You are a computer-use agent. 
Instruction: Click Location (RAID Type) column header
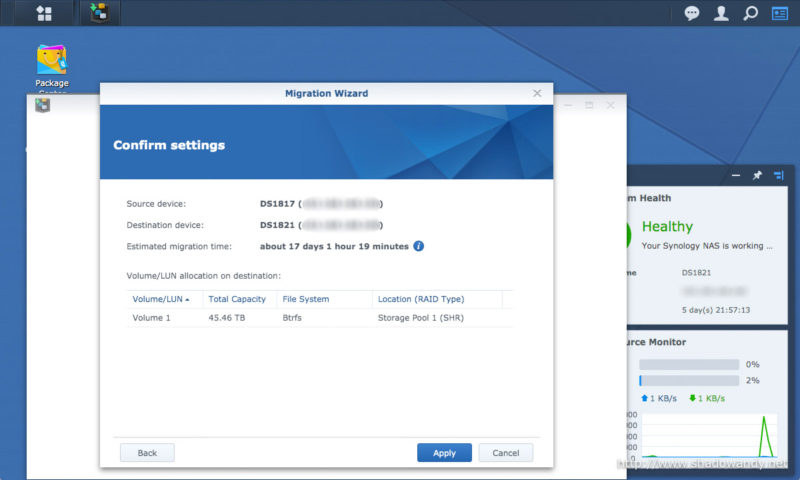click(421, 299)
